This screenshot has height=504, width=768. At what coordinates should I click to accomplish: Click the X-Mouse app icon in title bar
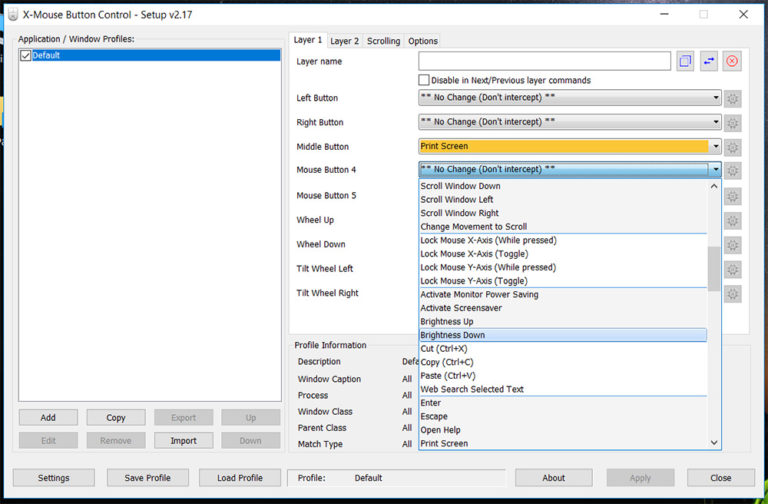click(x=13, y=15)
